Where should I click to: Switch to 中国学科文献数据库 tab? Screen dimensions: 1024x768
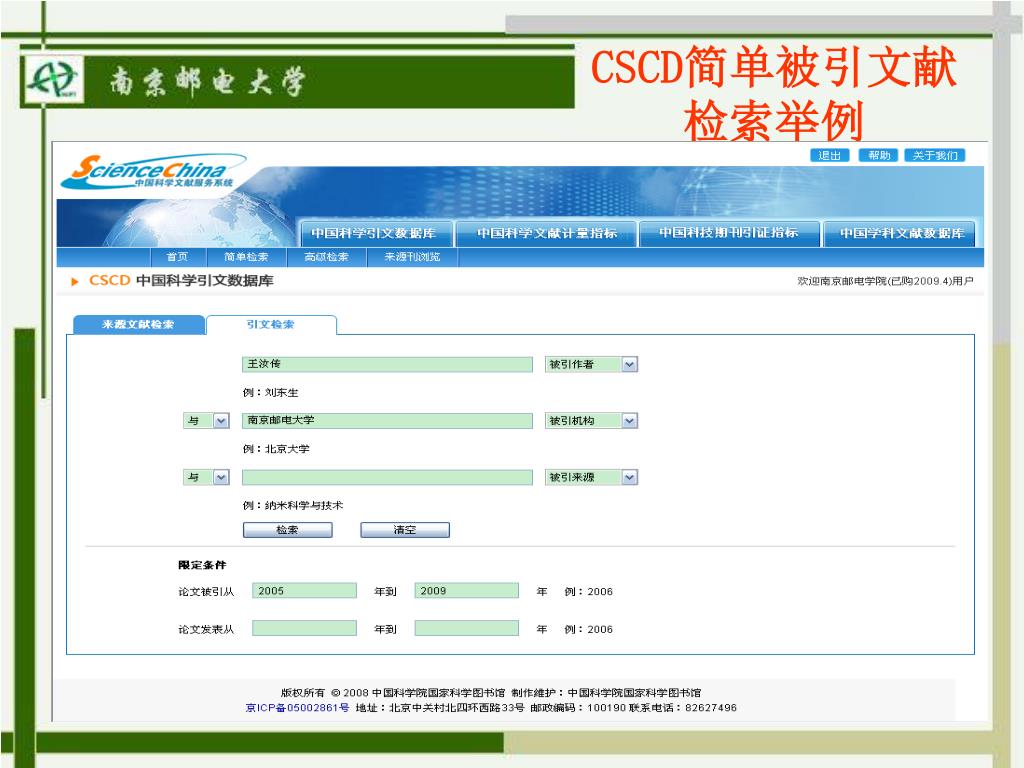(x=902, y=233)
